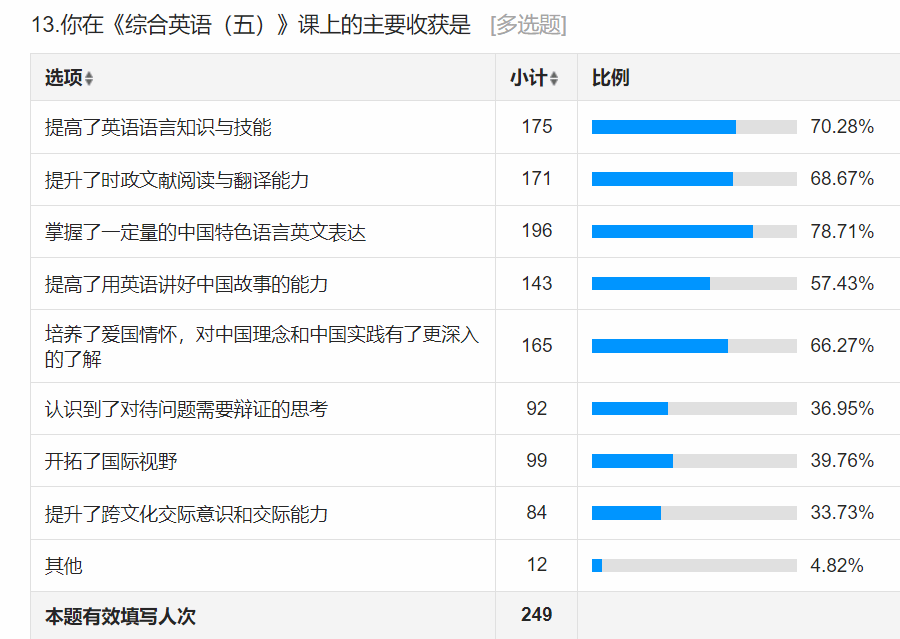Click the 其他 option row label

click(64, 566)
